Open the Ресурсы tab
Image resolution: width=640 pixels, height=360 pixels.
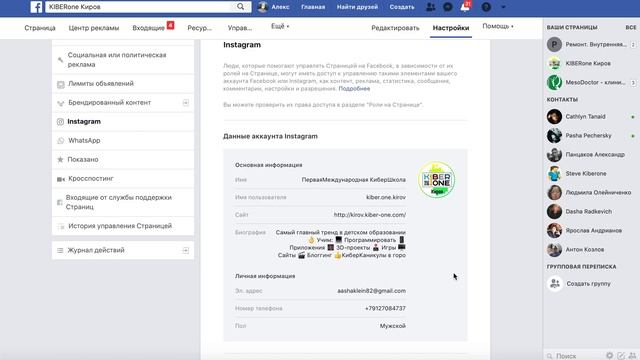tap(200, 28)
